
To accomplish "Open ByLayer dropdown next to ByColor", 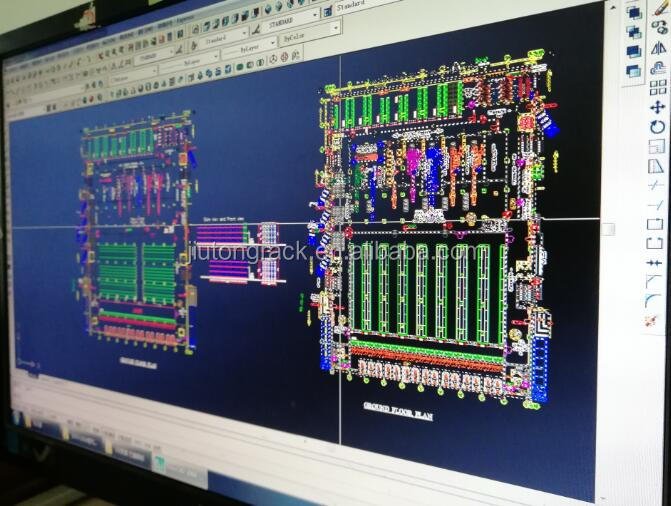I will [x=250, y=48].
